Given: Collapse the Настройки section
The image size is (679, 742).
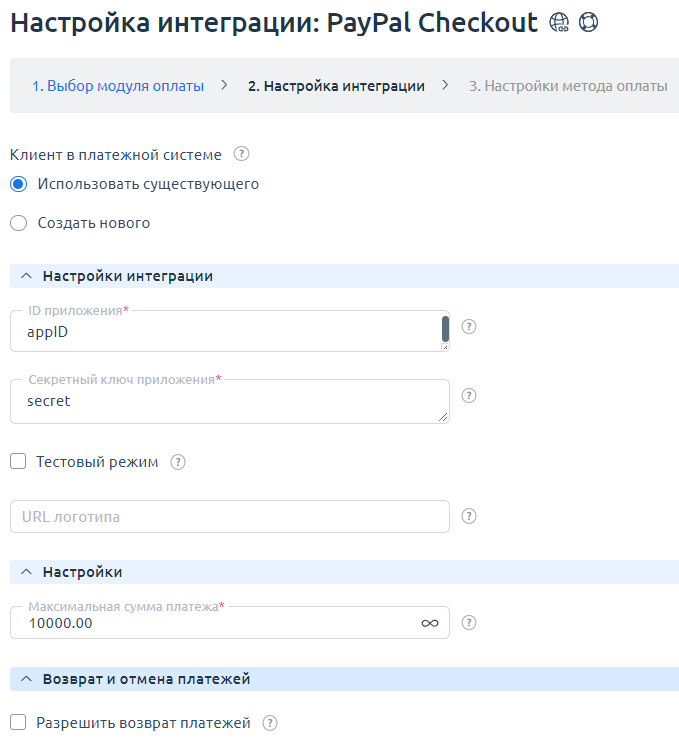Looking at the screenshot, I should pos(26,572).
